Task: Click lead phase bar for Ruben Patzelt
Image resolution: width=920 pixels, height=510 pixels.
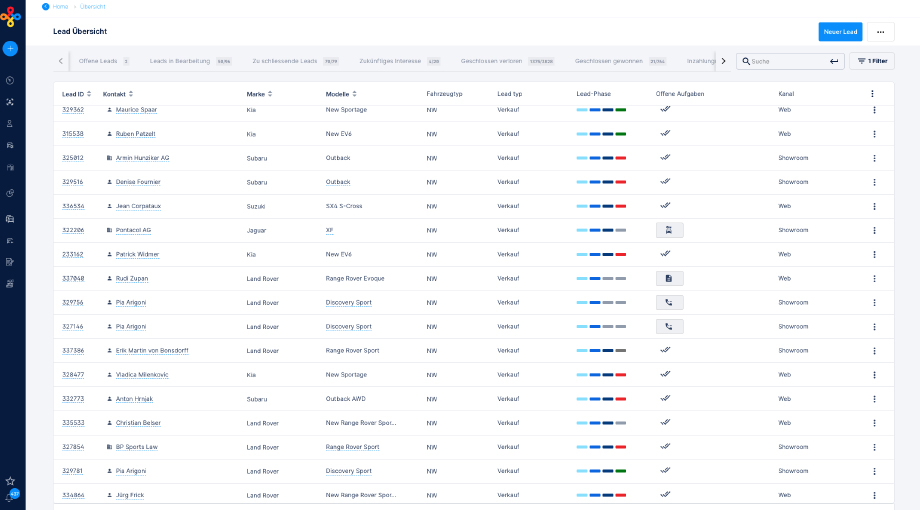Action: [601, 134]
